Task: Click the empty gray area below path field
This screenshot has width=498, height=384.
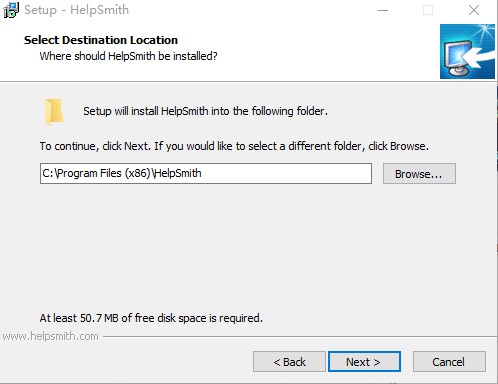Action: click(247, 247)
